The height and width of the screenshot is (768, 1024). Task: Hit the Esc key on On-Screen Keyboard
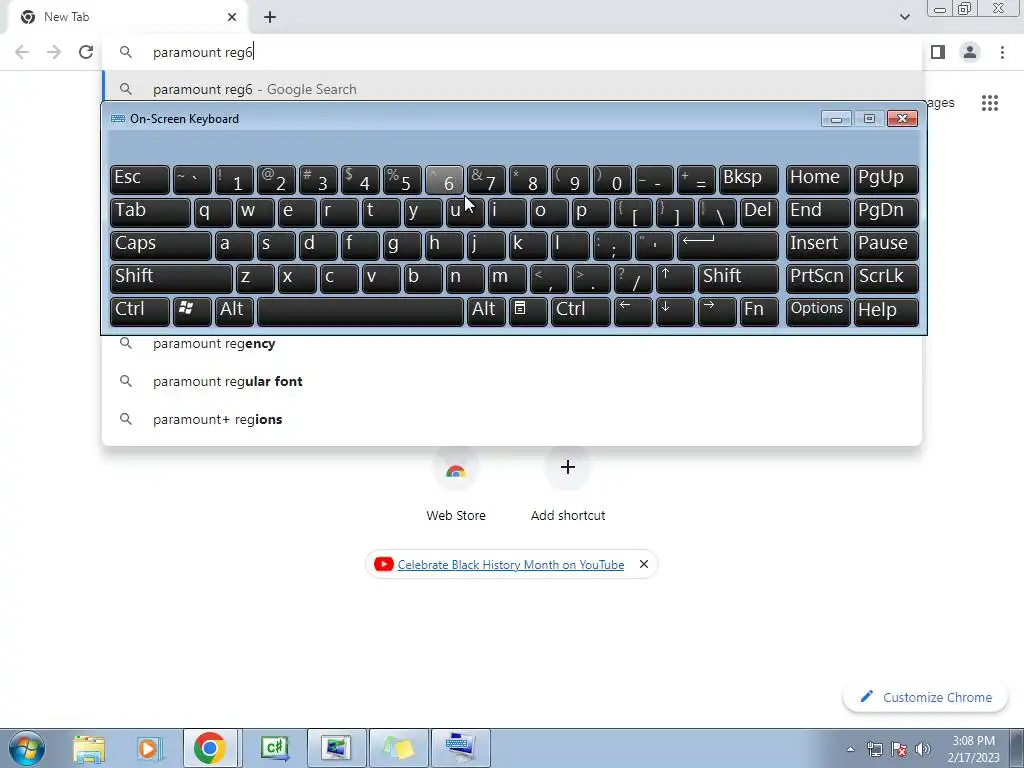click(140, 179)
